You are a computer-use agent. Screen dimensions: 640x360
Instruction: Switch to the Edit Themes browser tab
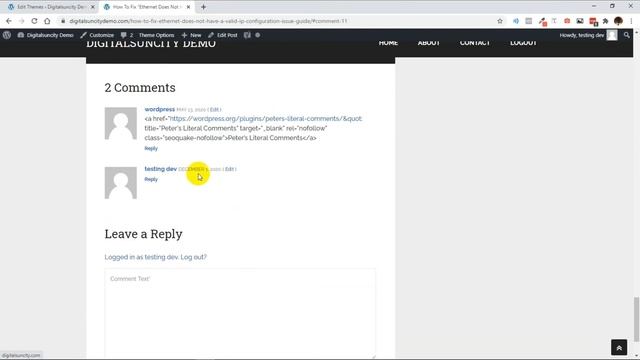[51, 7]
